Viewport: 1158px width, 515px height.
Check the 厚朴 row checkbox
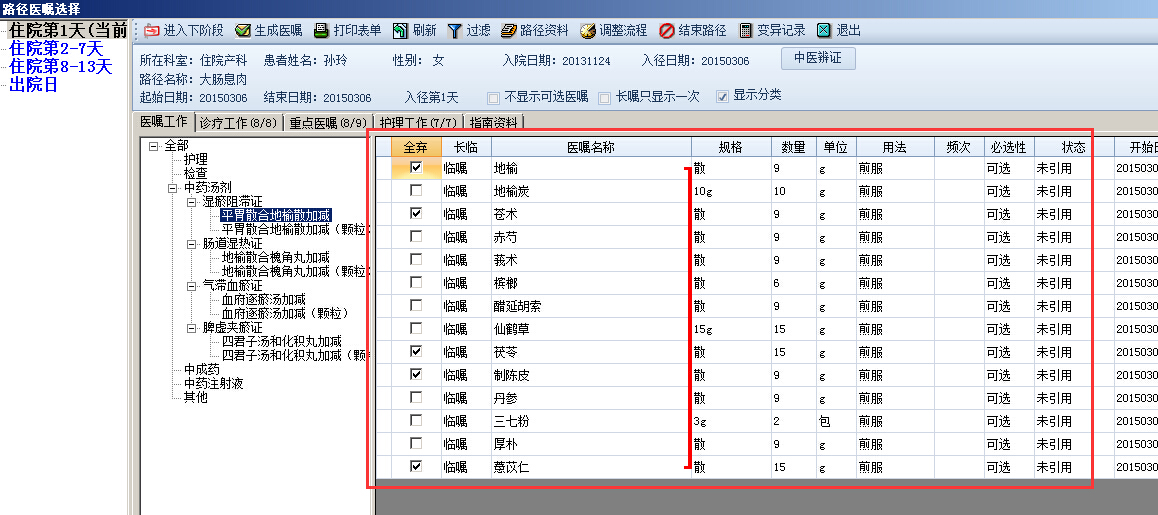tap(417, 443)
